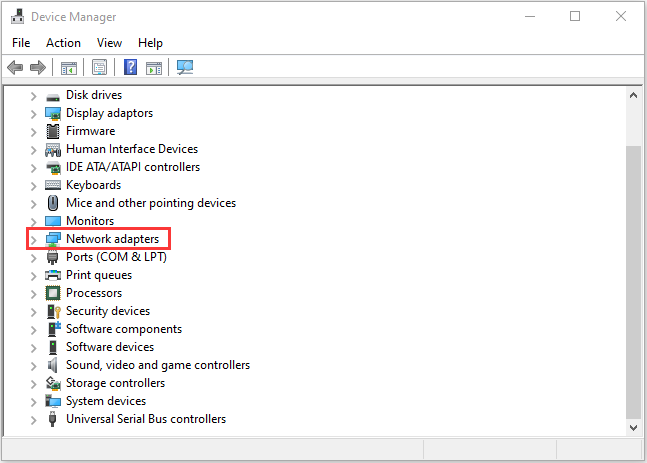Expand the Disk drives tree arrow

[33, 95]
